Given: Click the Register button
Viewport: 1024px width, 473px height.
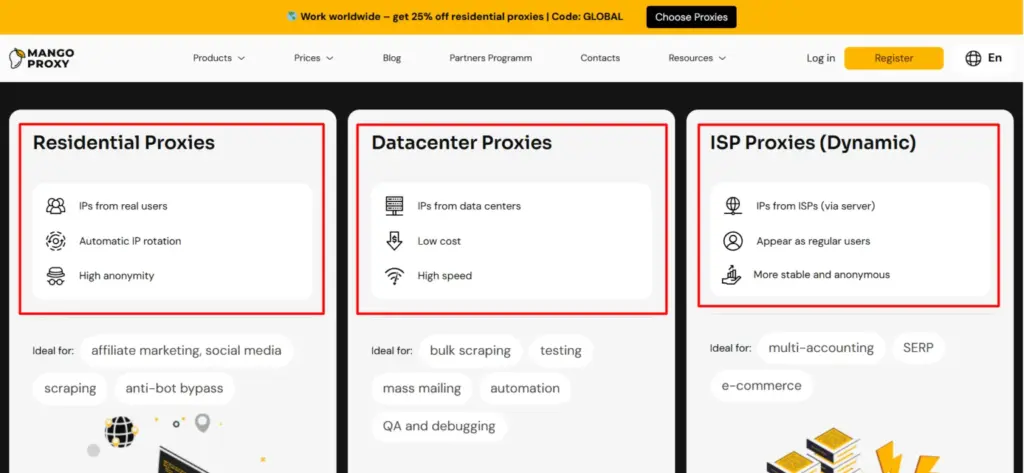Looking at the screenshot, I should pyautogui.click(x=893, y=58).
